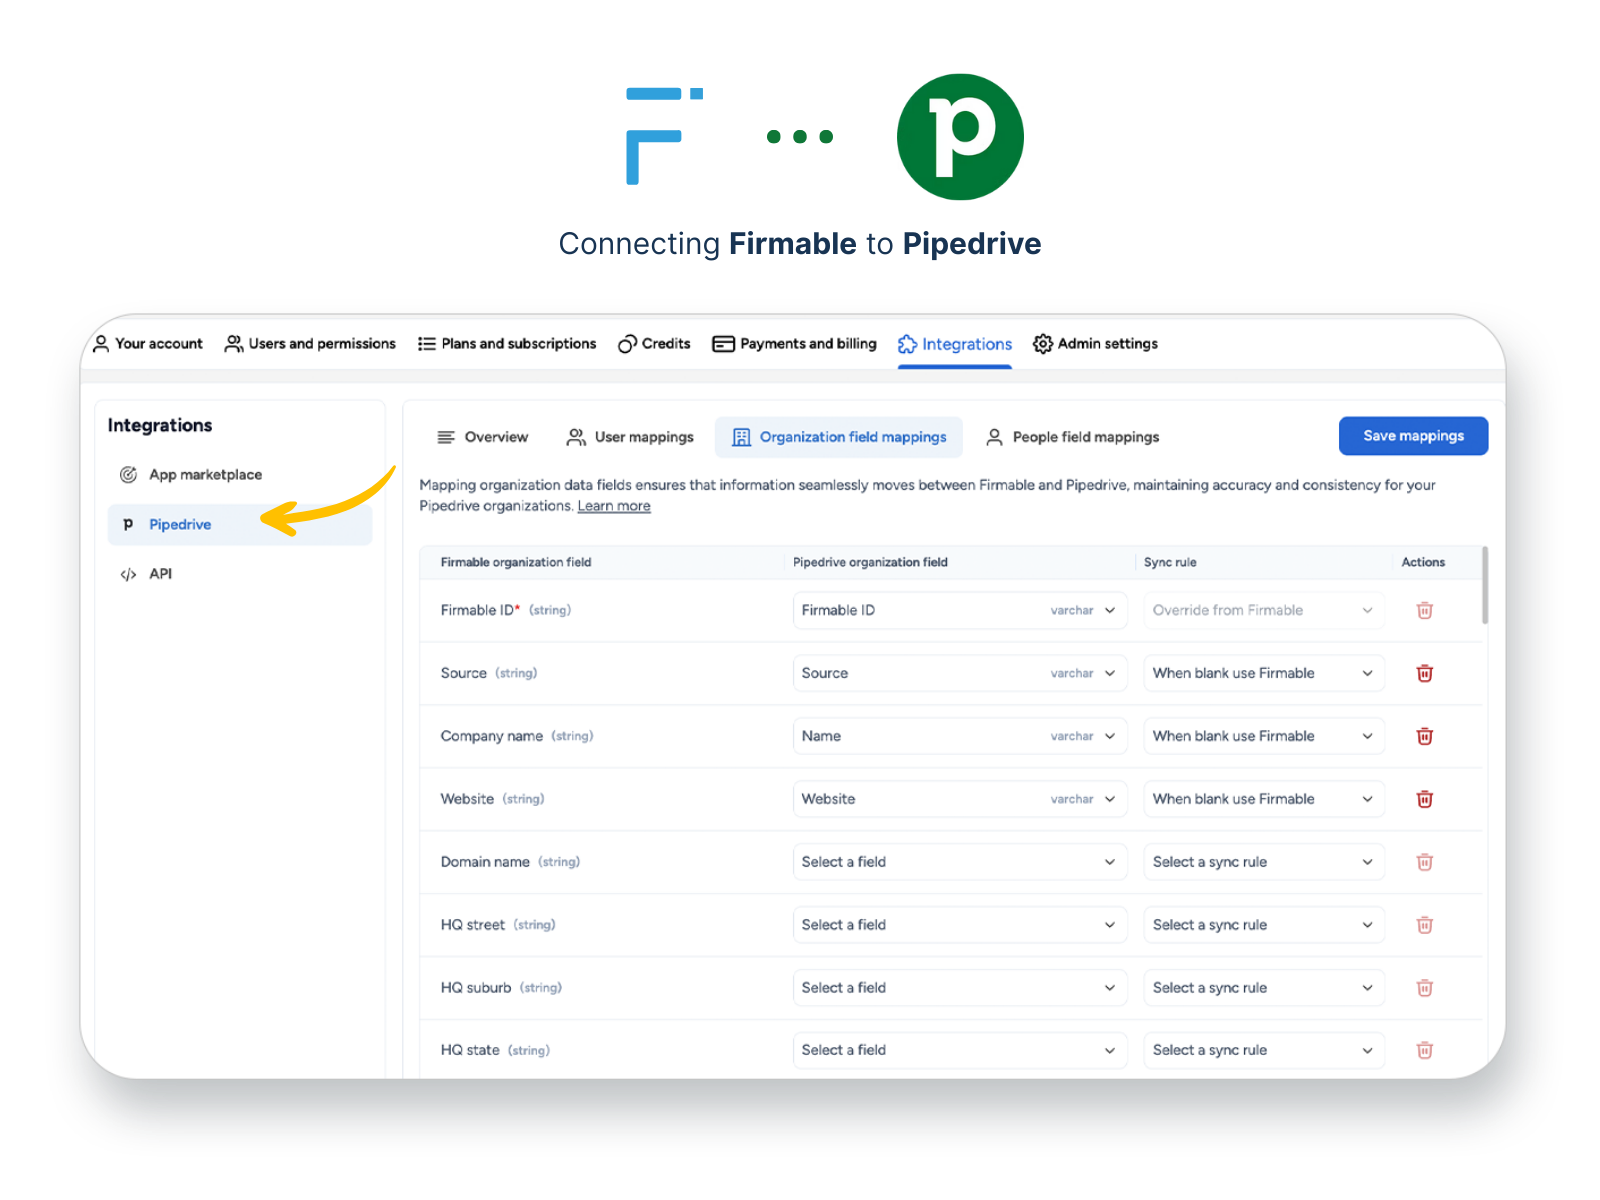Switch to People field mappings sub-tab
This screenshot has width=1600, height=1200.
(1072, 437)
